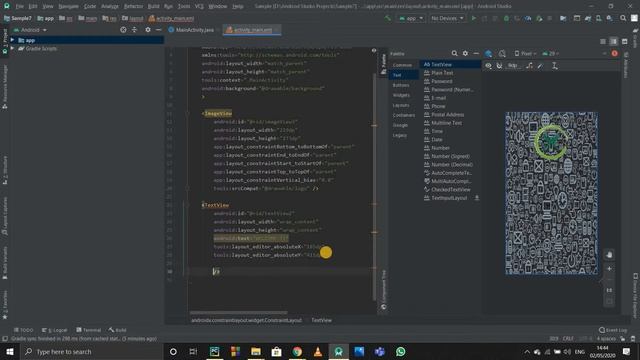This screenshot has height=360, width=640.
Task: Open the API 29 version dropdown
Action: tap(551, 53)
